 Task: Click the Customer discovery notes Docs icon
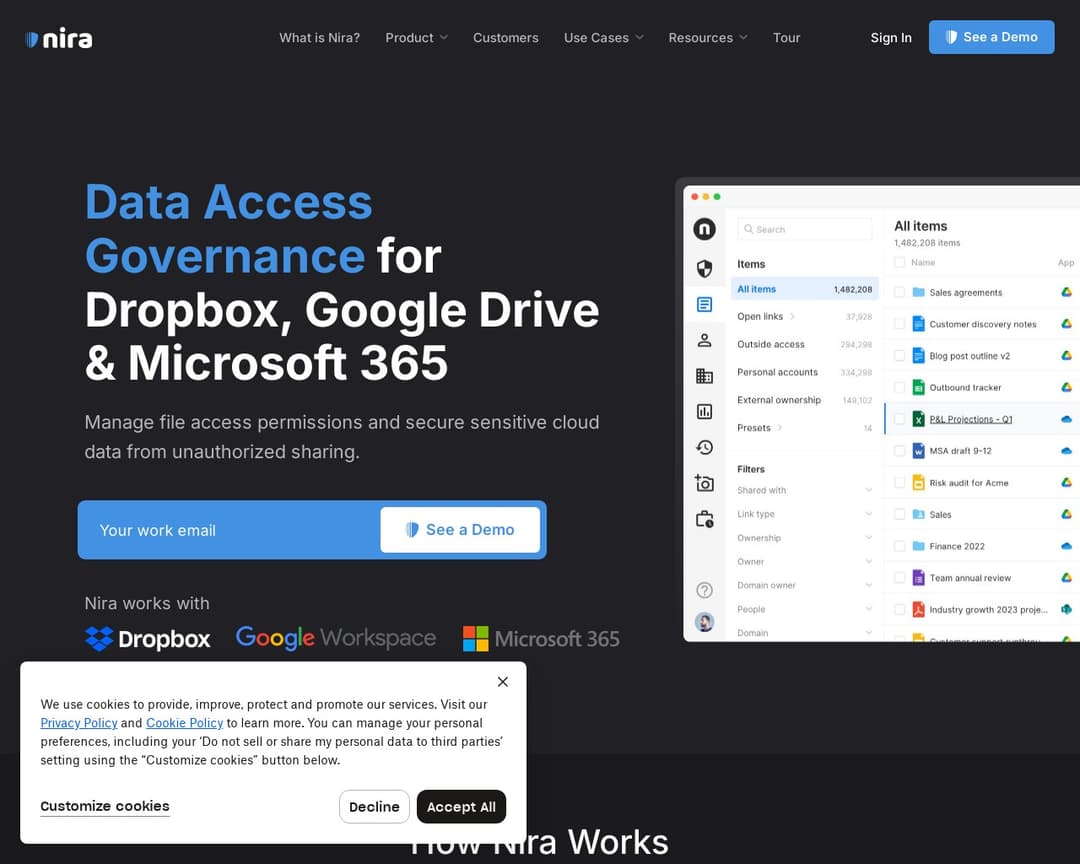918,324
